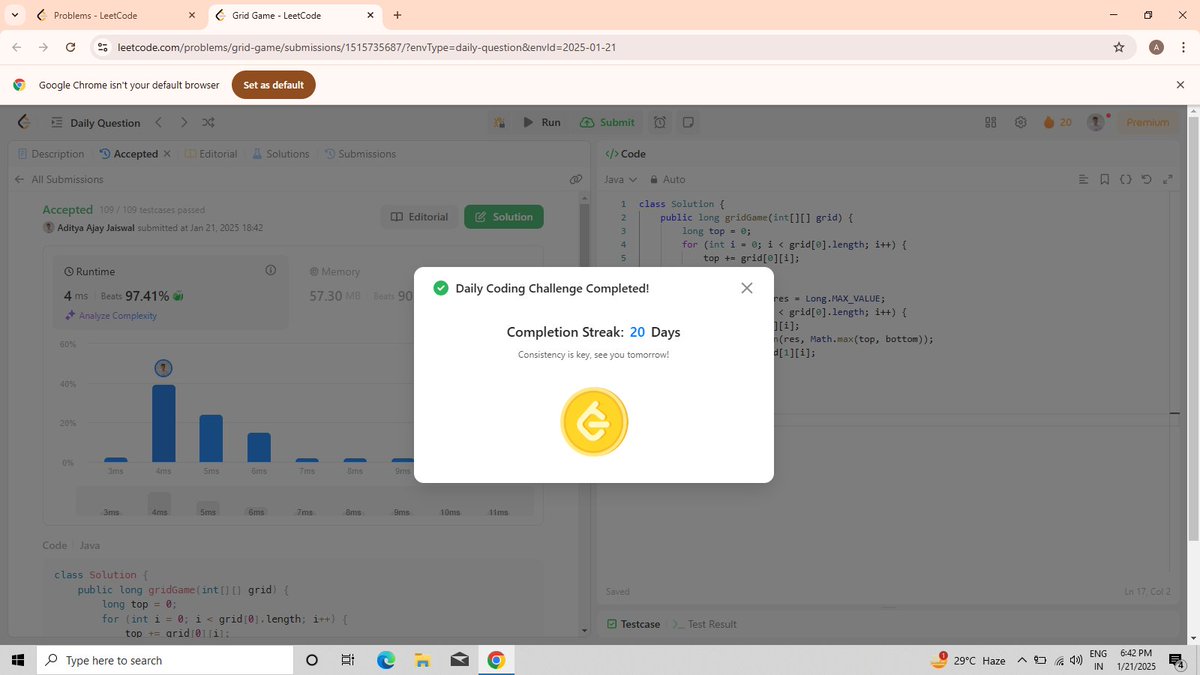Click the Windows Start button
The width and height of the screenshot is (1200, 675).
point(17,660)
